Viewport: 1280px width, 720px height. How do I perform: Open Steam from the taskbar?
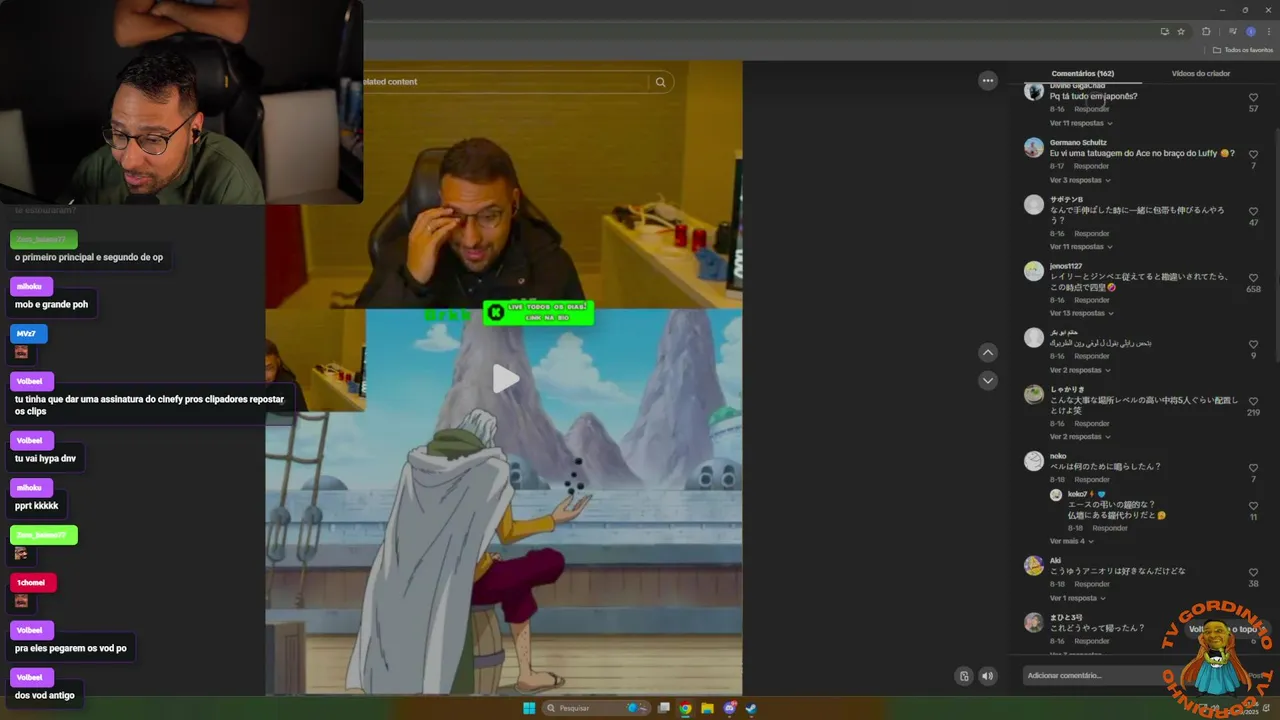751,708
